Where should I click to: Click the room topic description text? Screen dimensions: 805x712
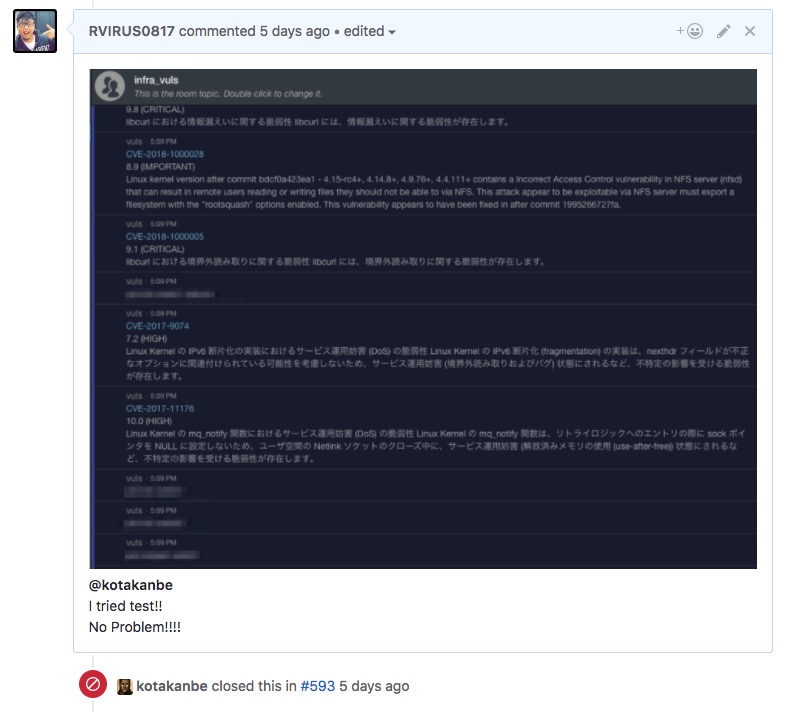[228, 94]
